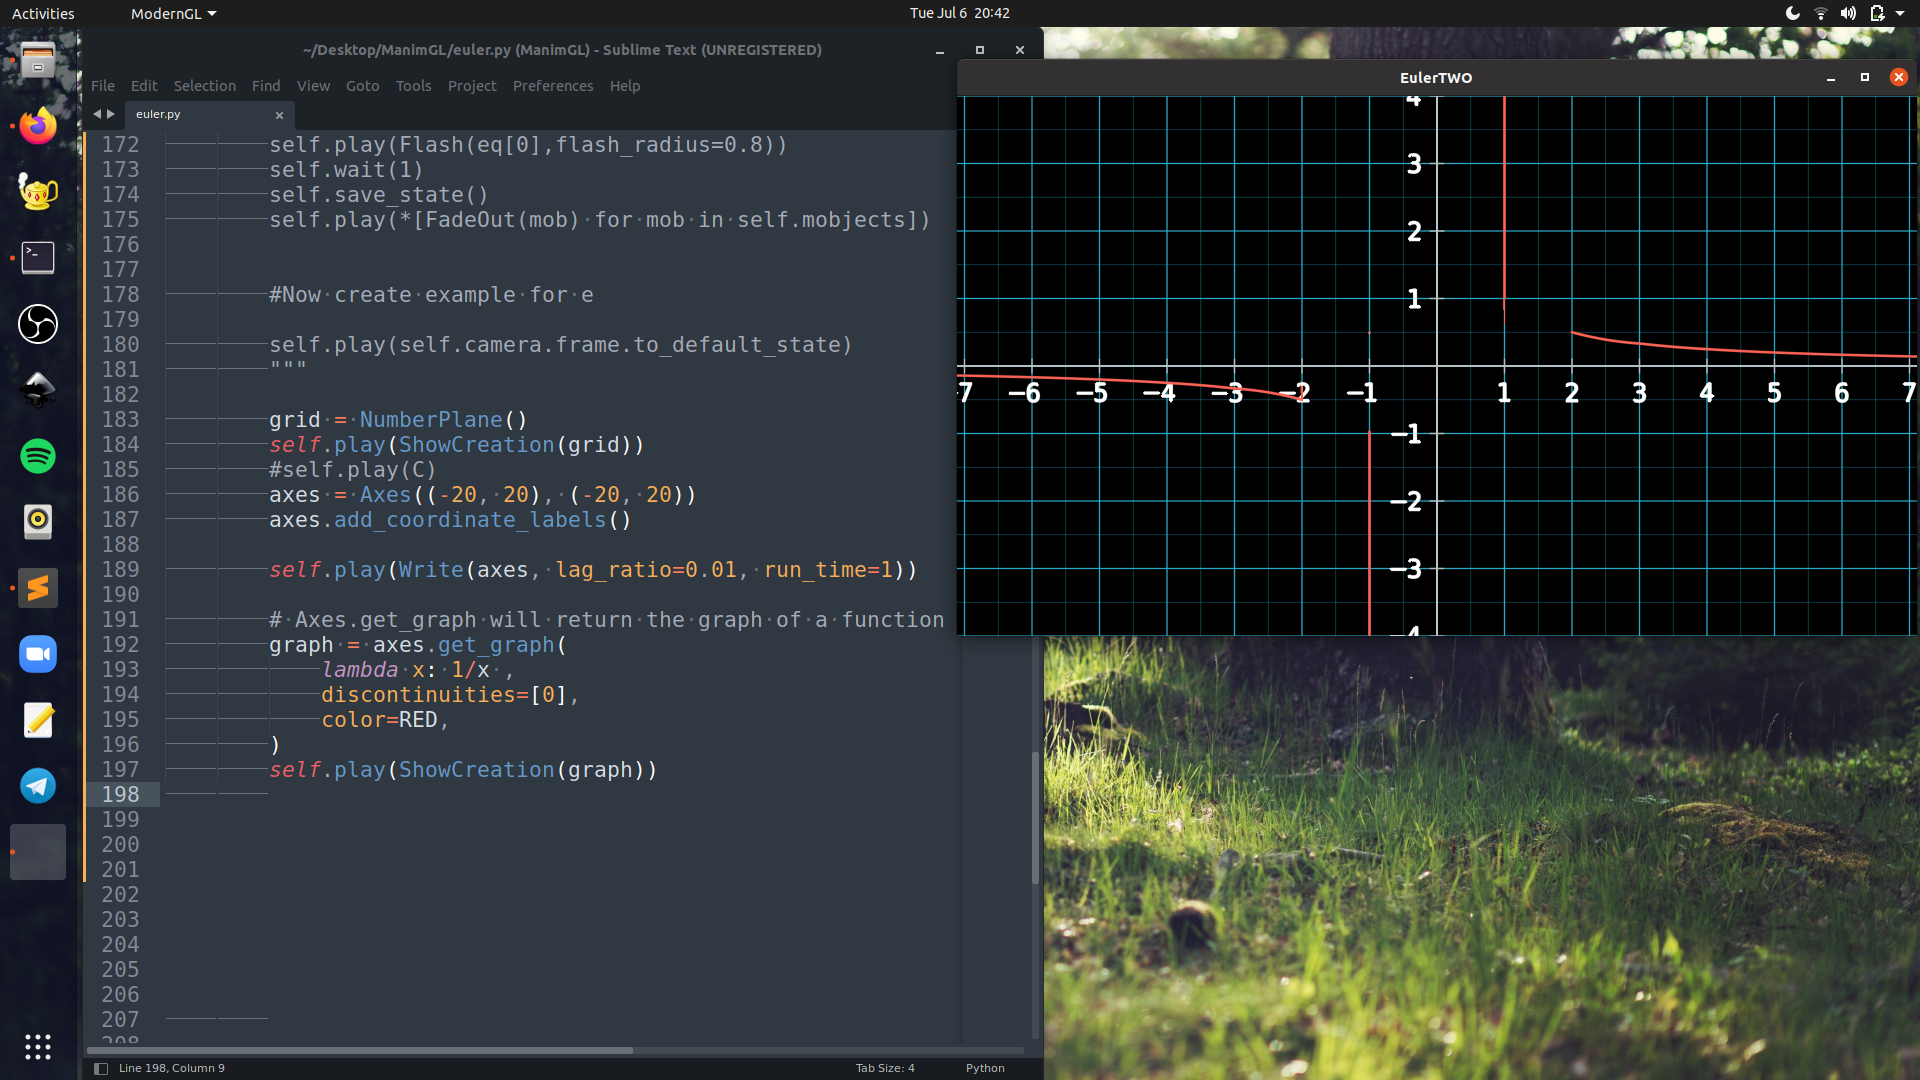Launch the Zoom app from the dock
This screenshot has height=1080, width=1920.
(37, 654)
